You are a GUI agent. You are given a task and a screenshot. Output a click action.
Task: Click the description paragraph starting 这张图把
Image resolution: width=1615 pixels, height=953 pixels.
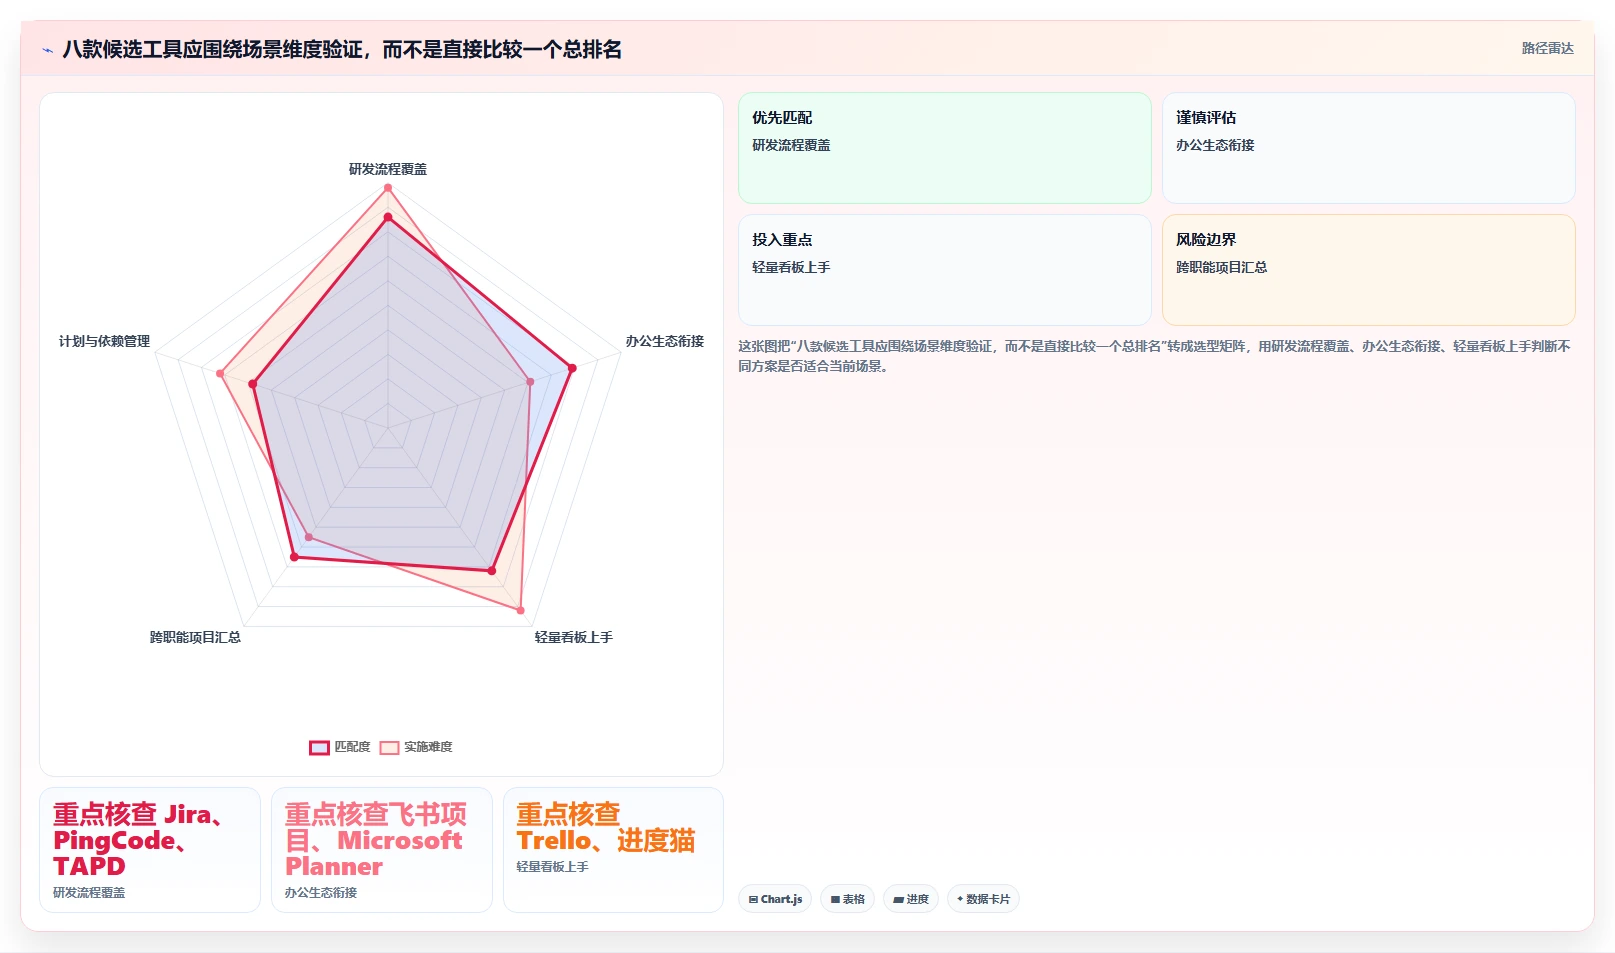pyautogui.click(x=1155, y=356)
